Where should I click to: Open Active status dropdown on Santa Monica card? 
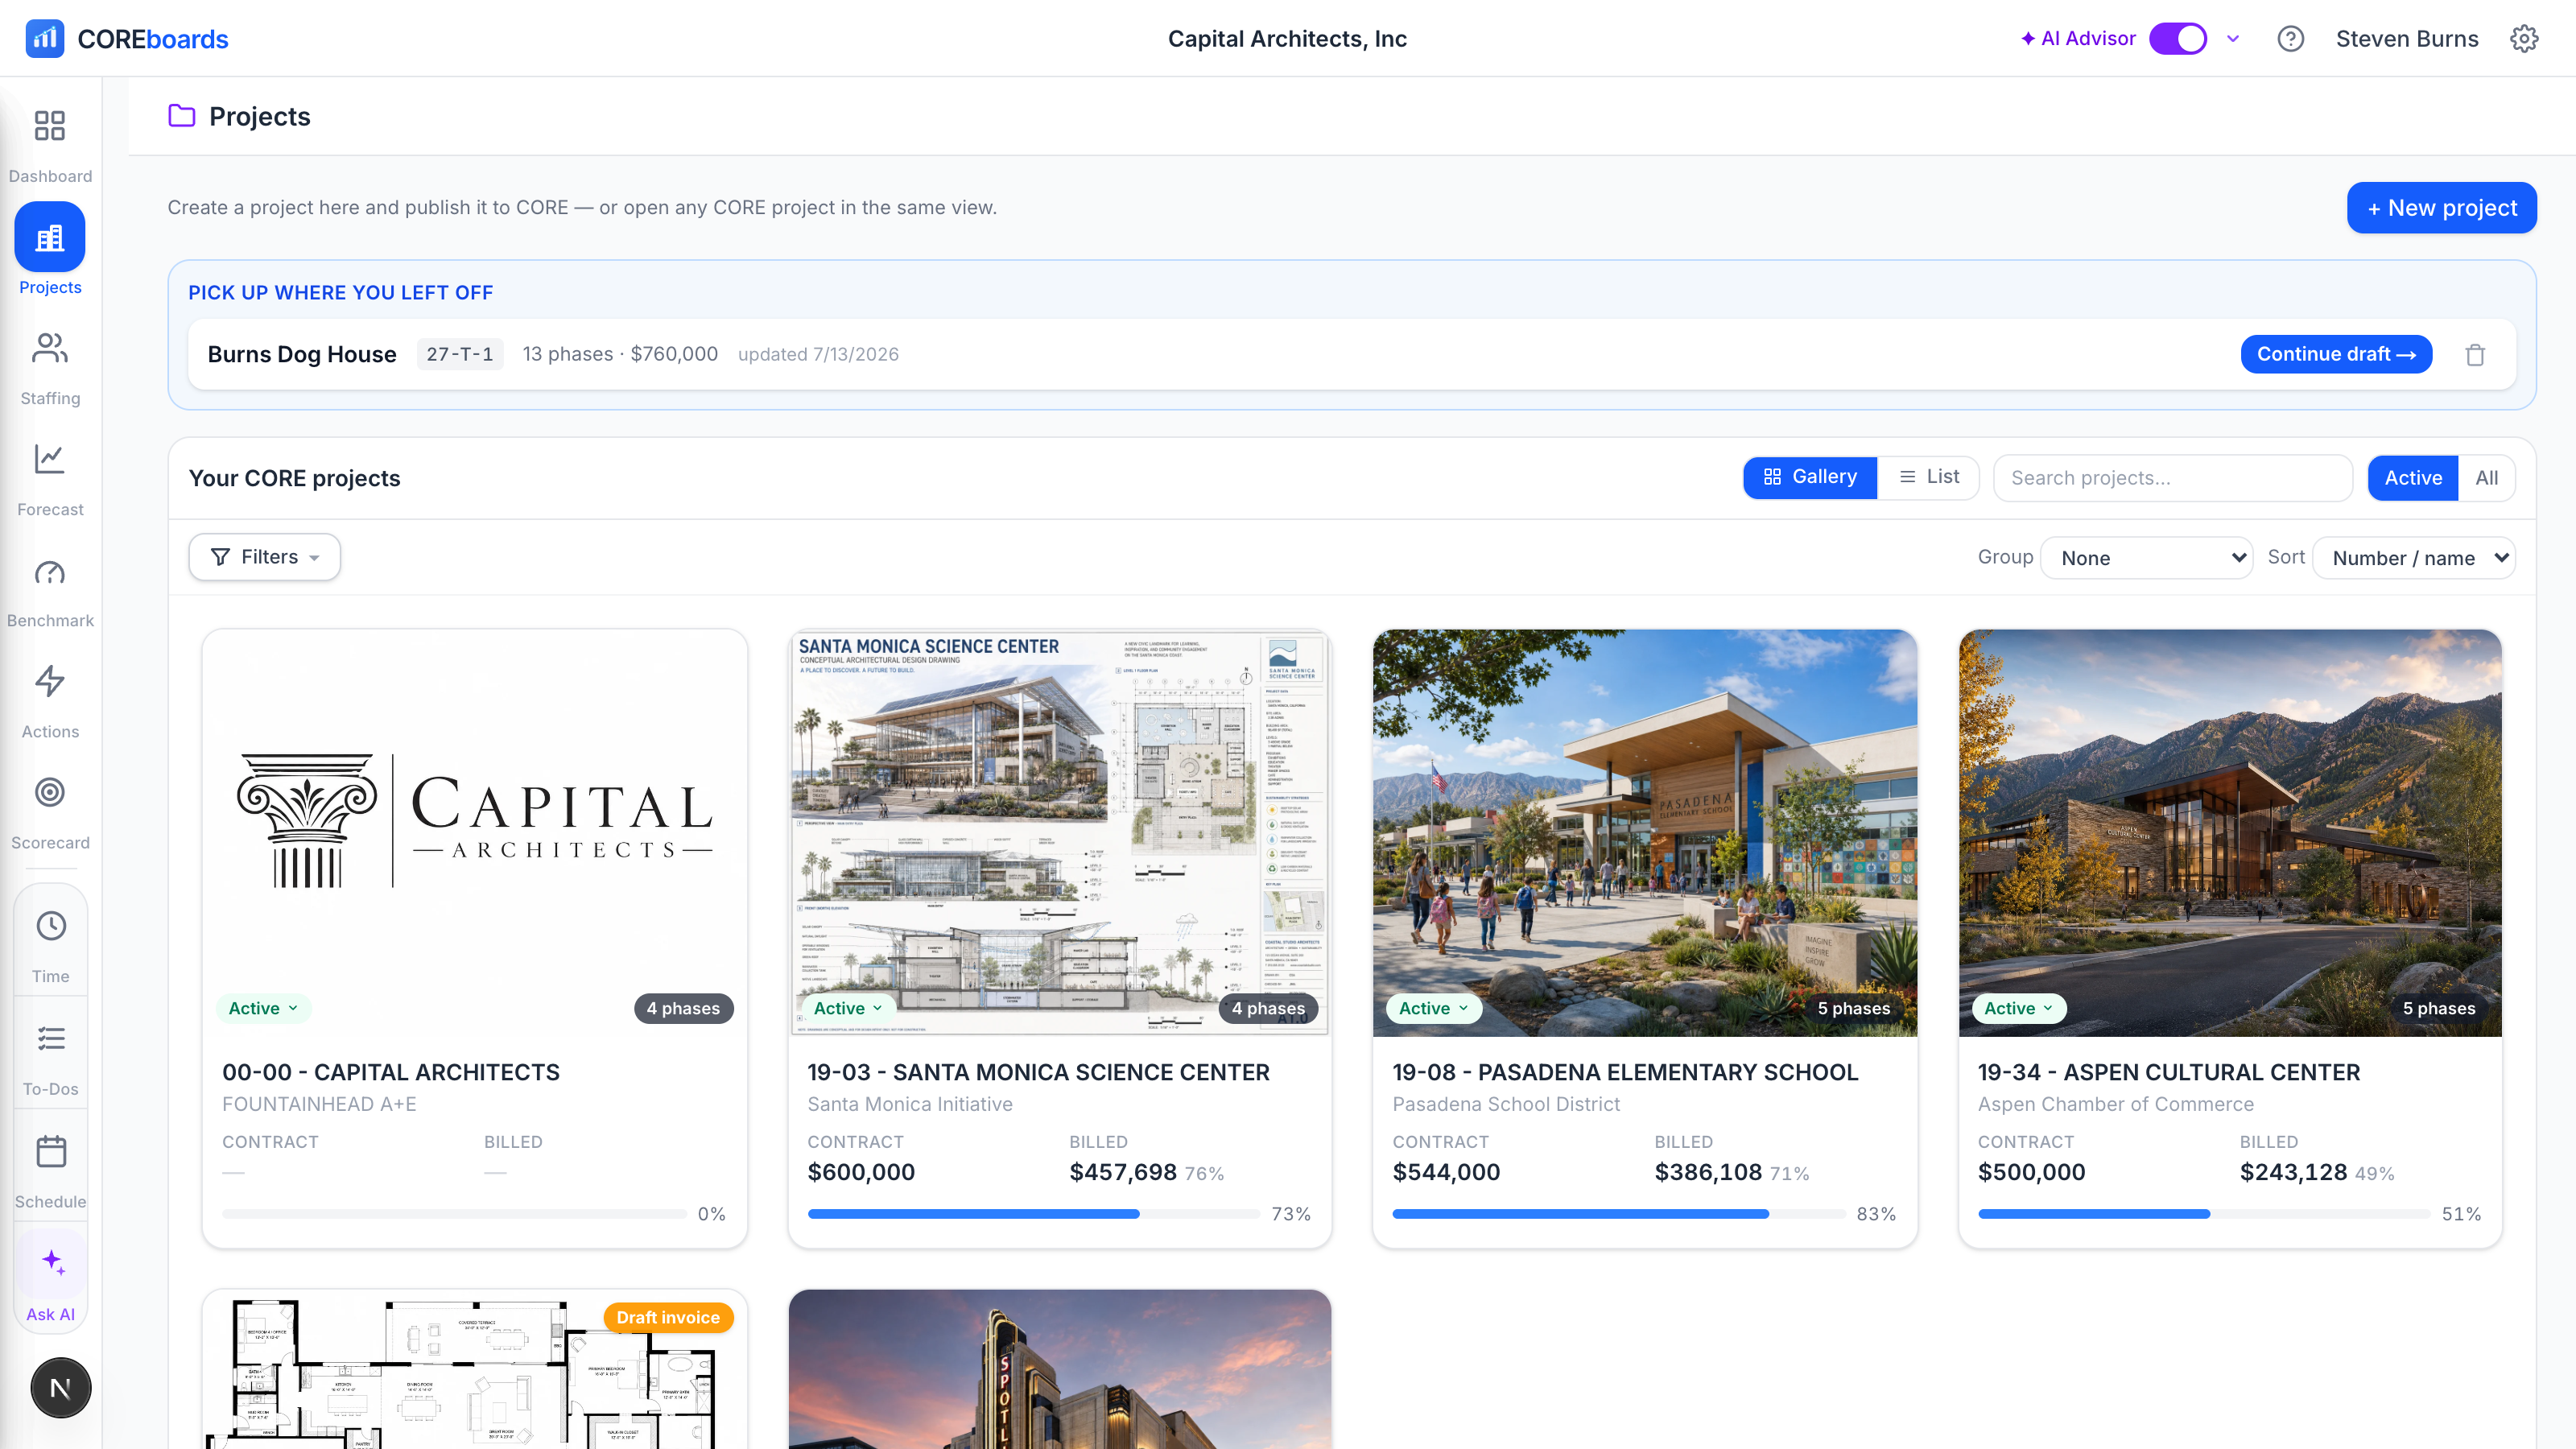tap(849, 1008)
